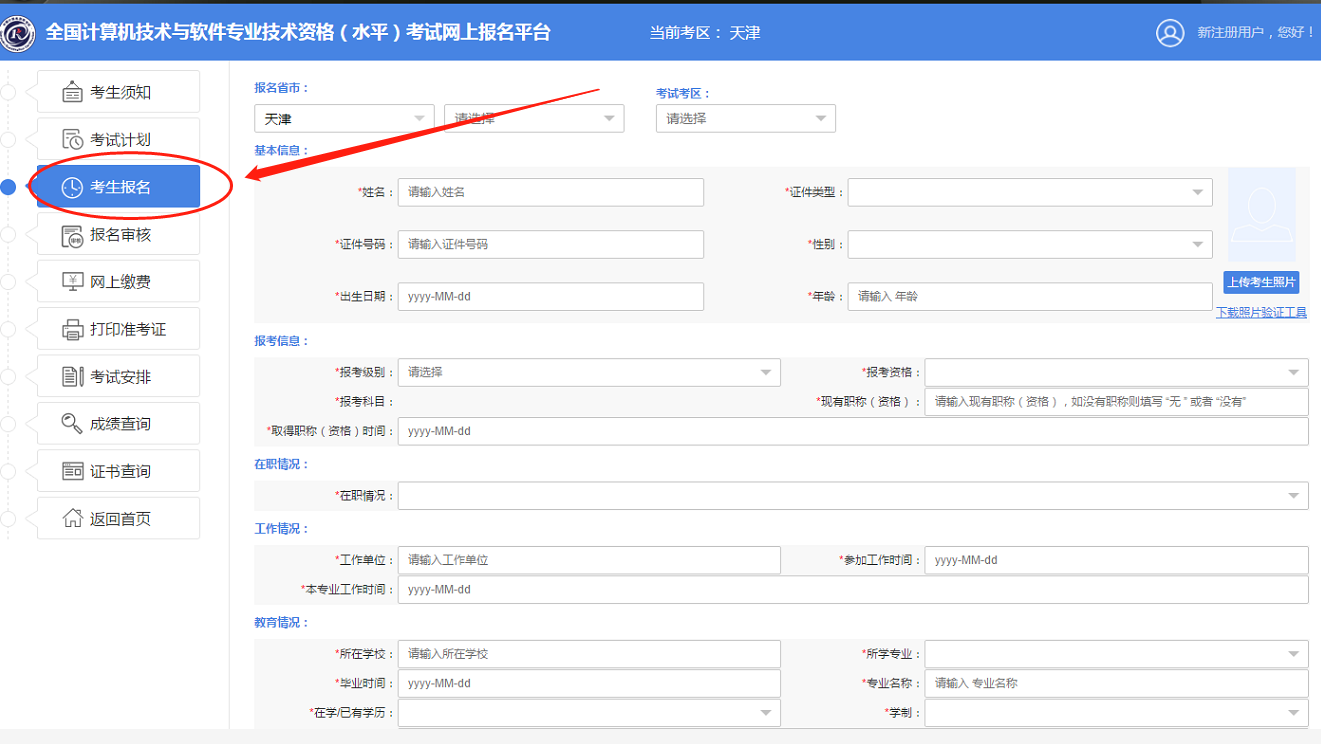Click the 报名审核 sidebar icon

point(72,235)
